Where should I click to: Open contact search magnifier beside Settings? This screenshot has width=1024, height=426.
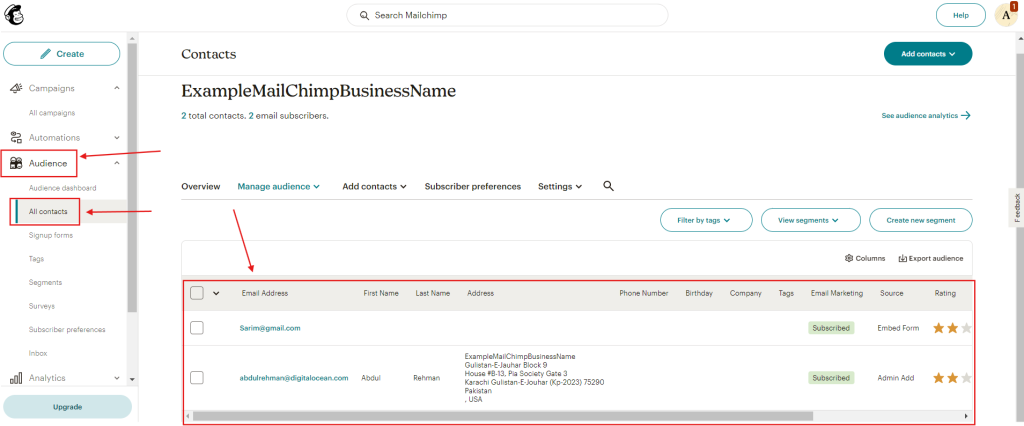[x=608, y=186]
